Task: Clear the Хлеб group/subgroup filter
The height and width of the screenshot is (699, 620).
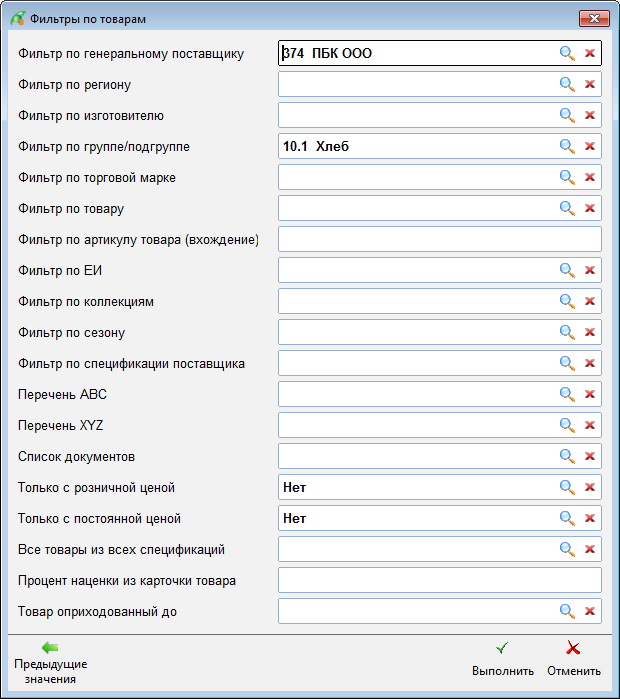Action: click(589, 146)
